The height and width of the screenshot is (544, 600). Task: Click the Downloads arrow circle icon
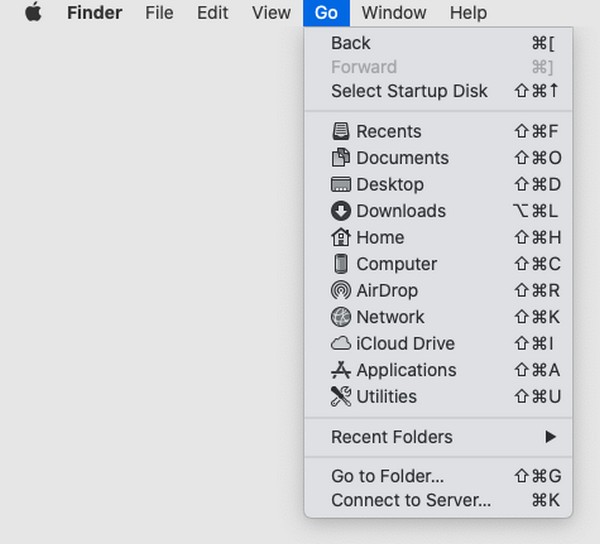(x=341, y=211)
